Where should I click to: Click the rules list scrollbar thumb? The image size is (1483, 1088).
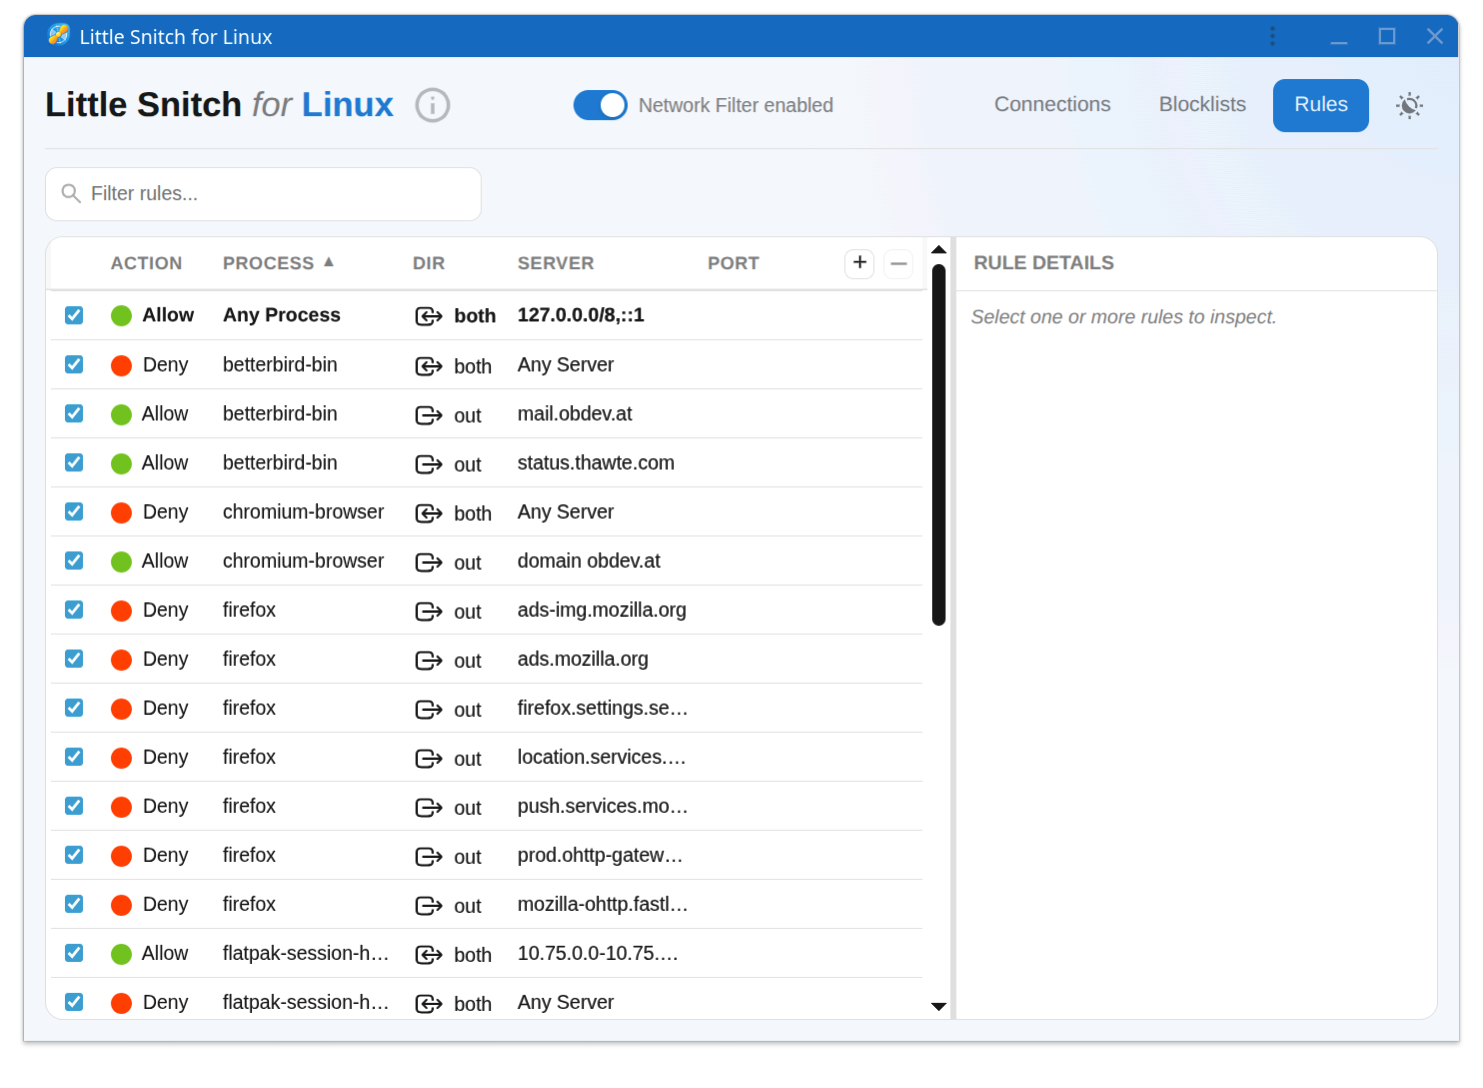pos(938,445)
